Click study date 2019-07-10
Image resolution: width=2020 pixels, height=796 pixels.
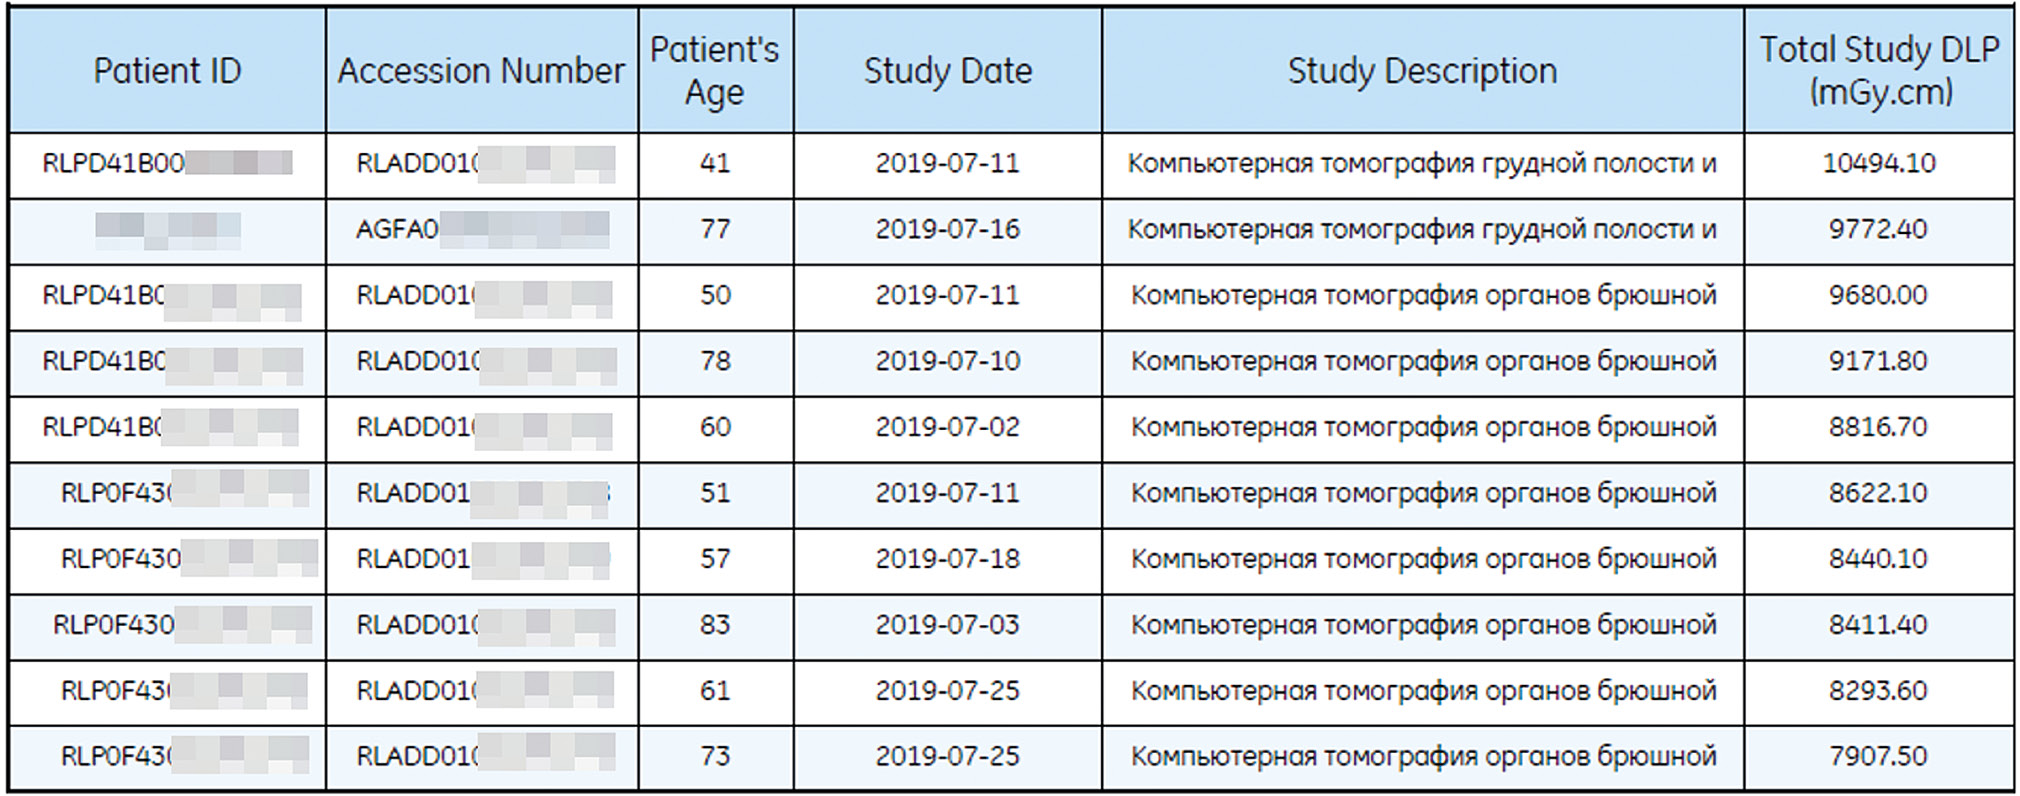(x=947, y=361)
